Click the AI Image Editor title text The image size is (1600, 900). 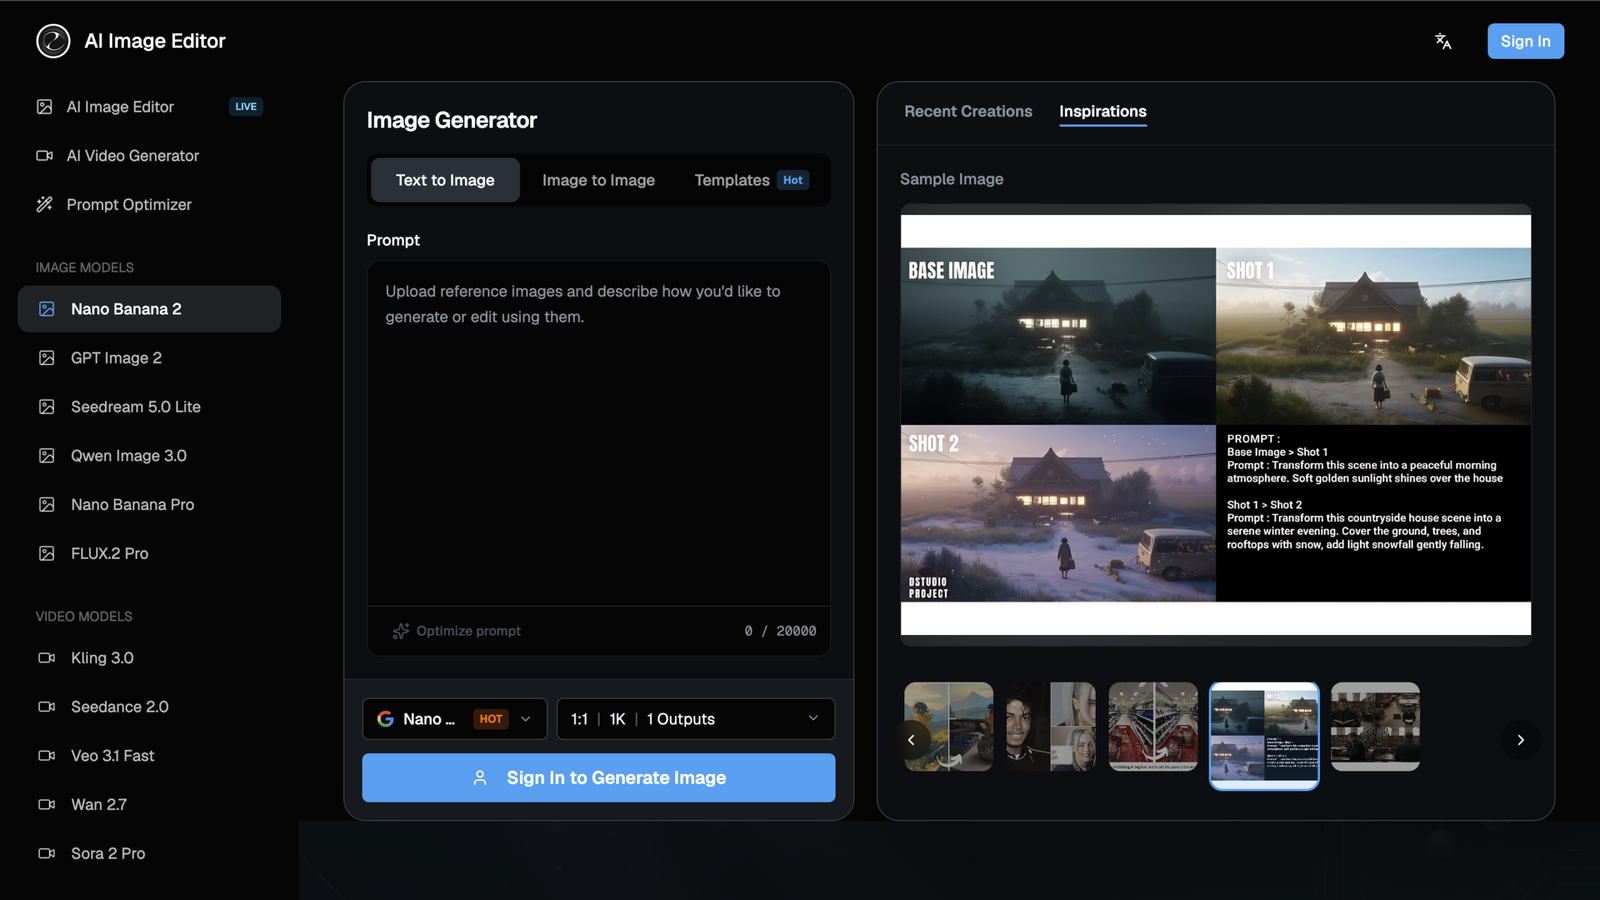click(155, 41)
